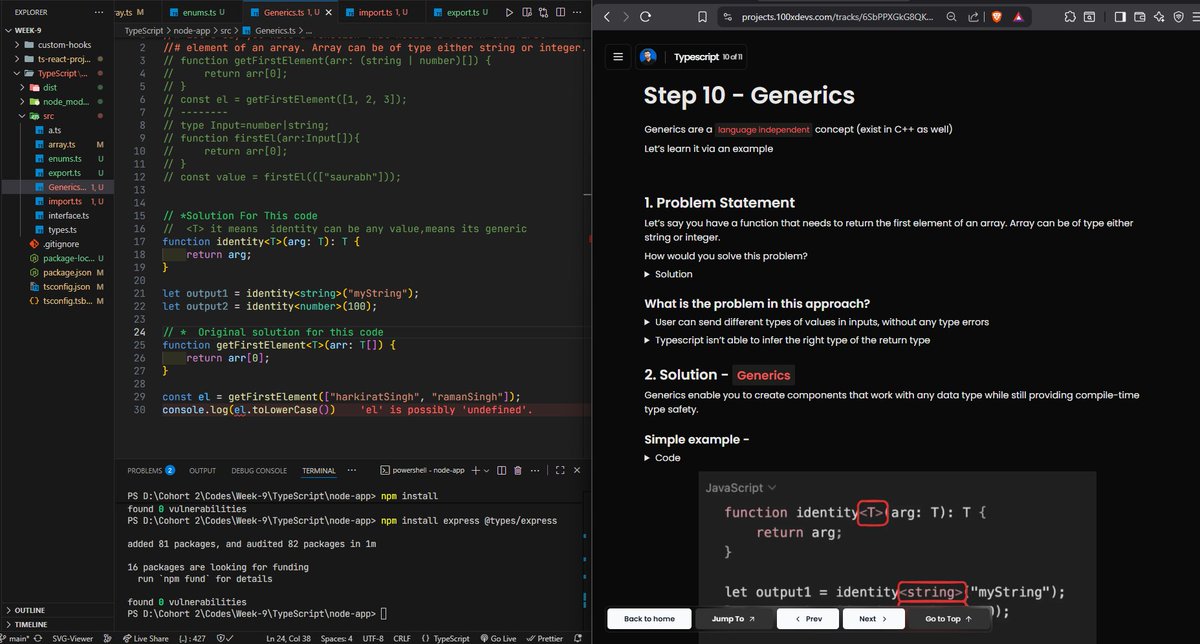Close the terminal panel with X
The height and width of the screenshot is (644, 1200).
tap(576, 470)
